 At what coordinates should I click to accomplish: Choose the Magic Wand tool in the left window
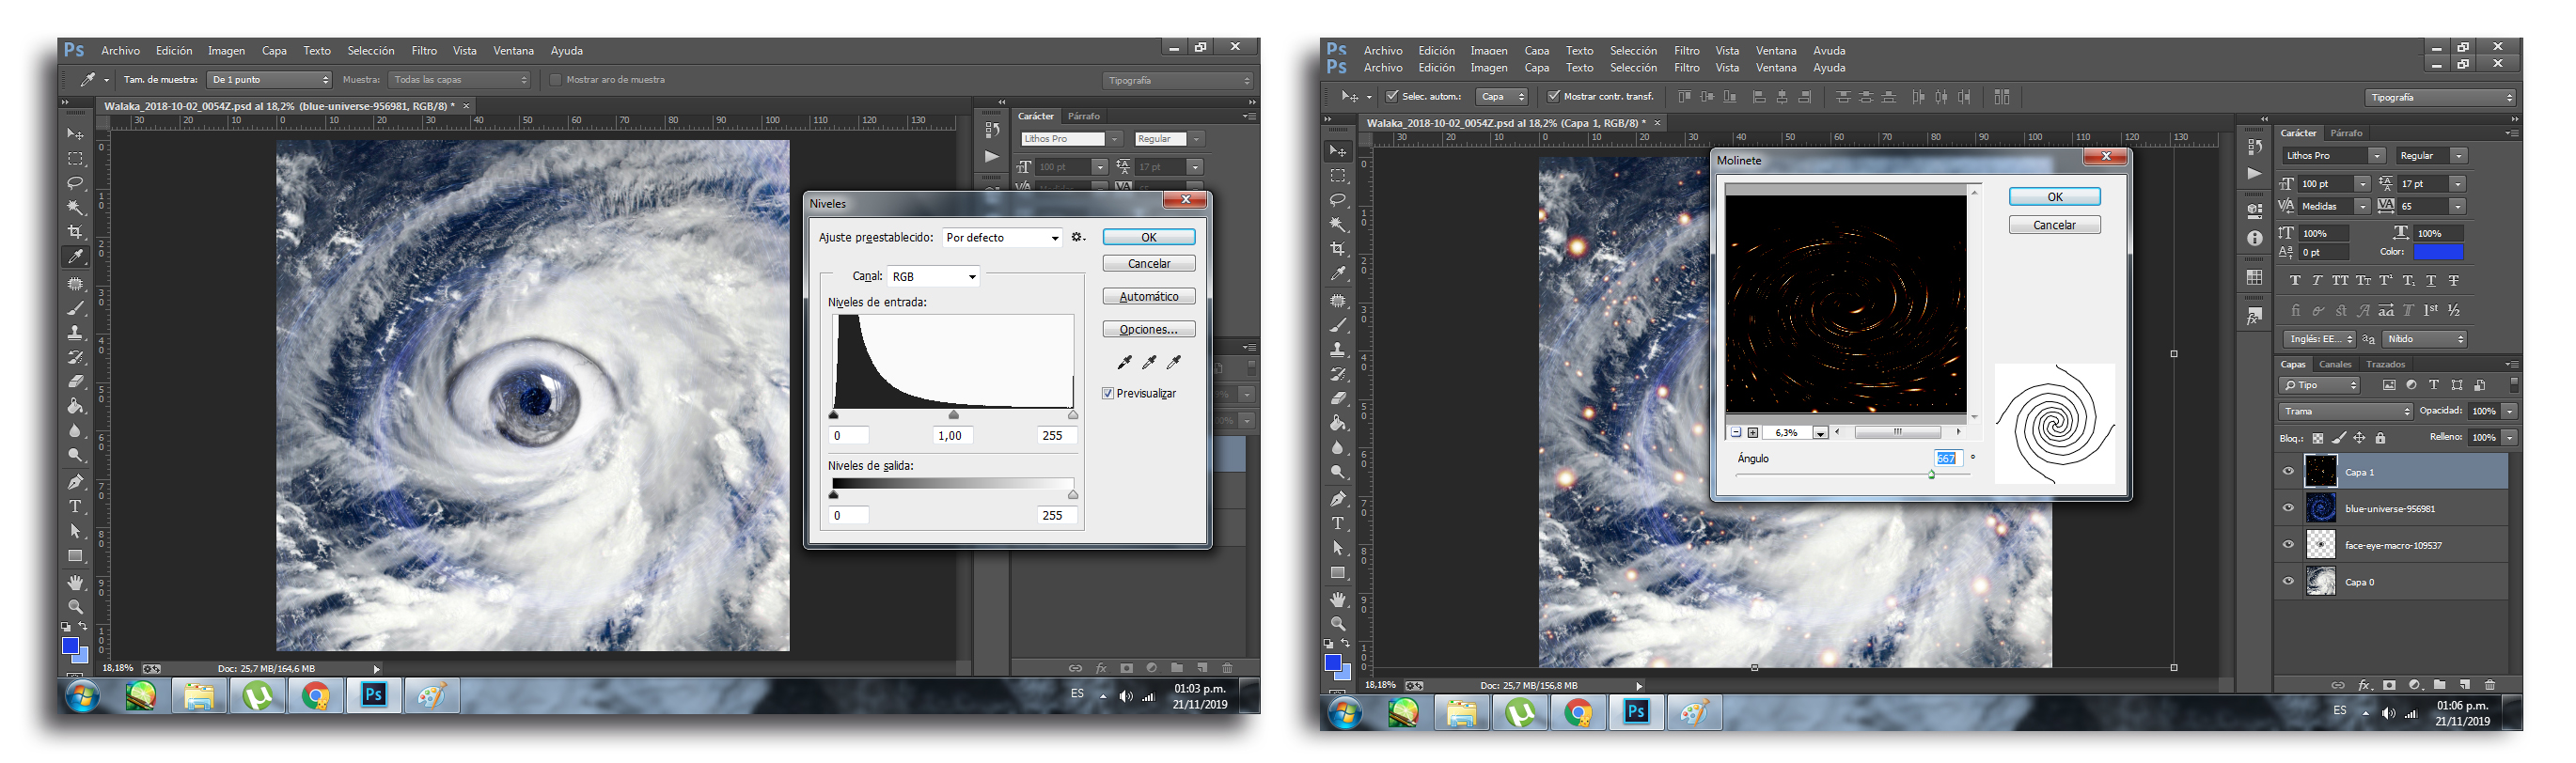click(x=75, y=208)
